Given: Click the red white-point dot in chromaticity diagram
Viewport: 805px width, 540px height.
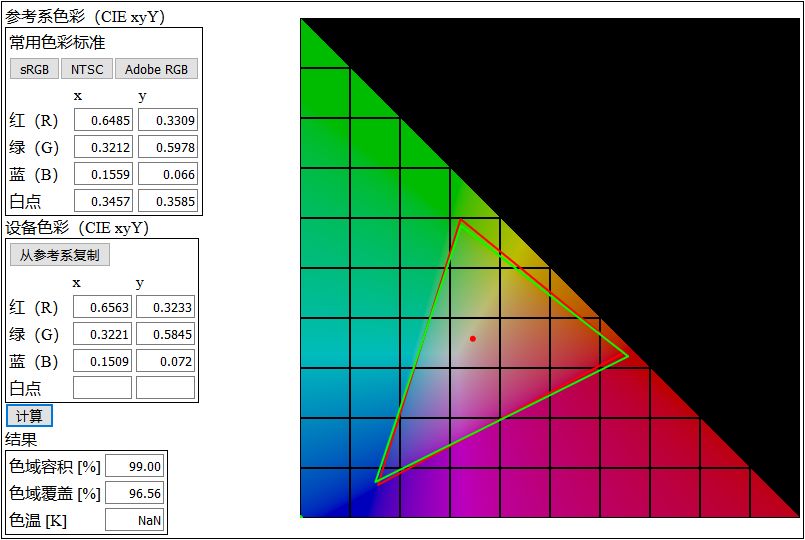Looking at the screenshot, I should [x=473, y=339].
